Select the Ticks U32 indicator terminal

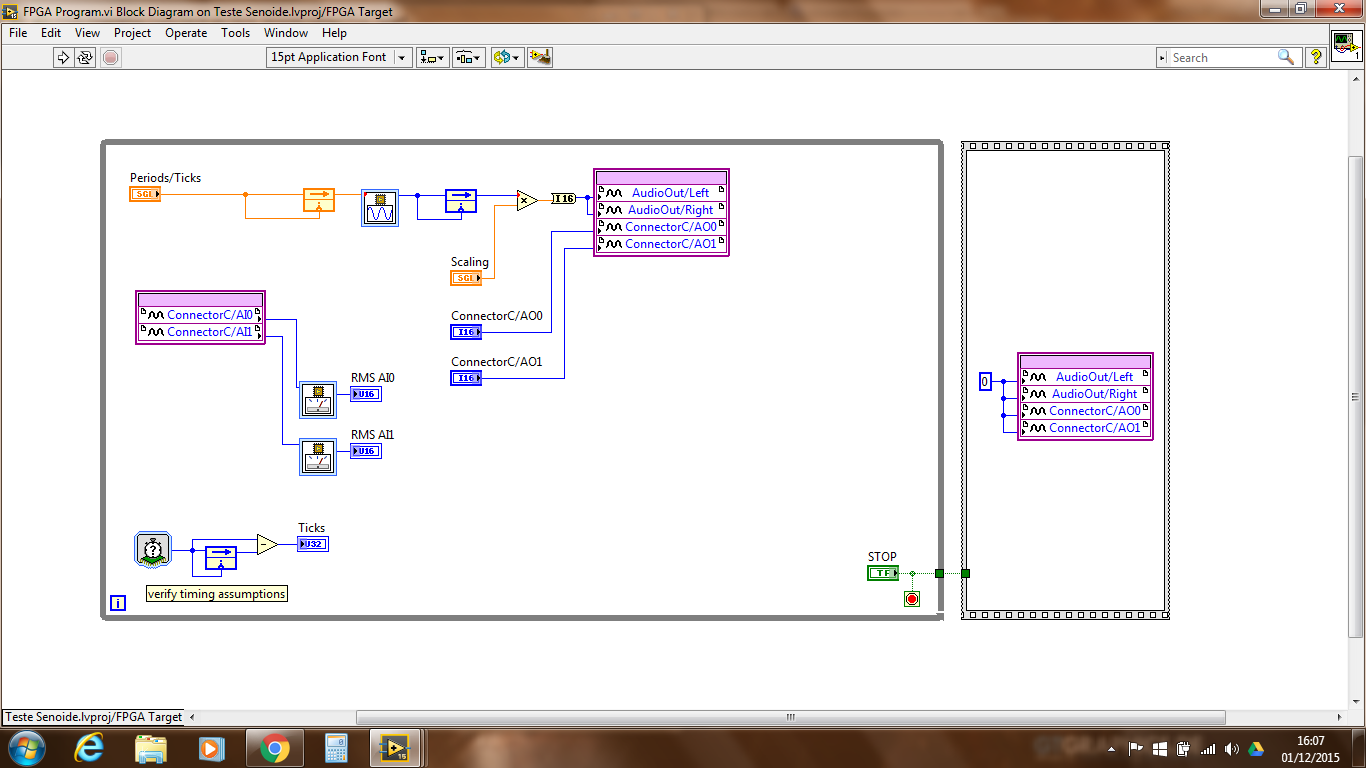(313, 544)
